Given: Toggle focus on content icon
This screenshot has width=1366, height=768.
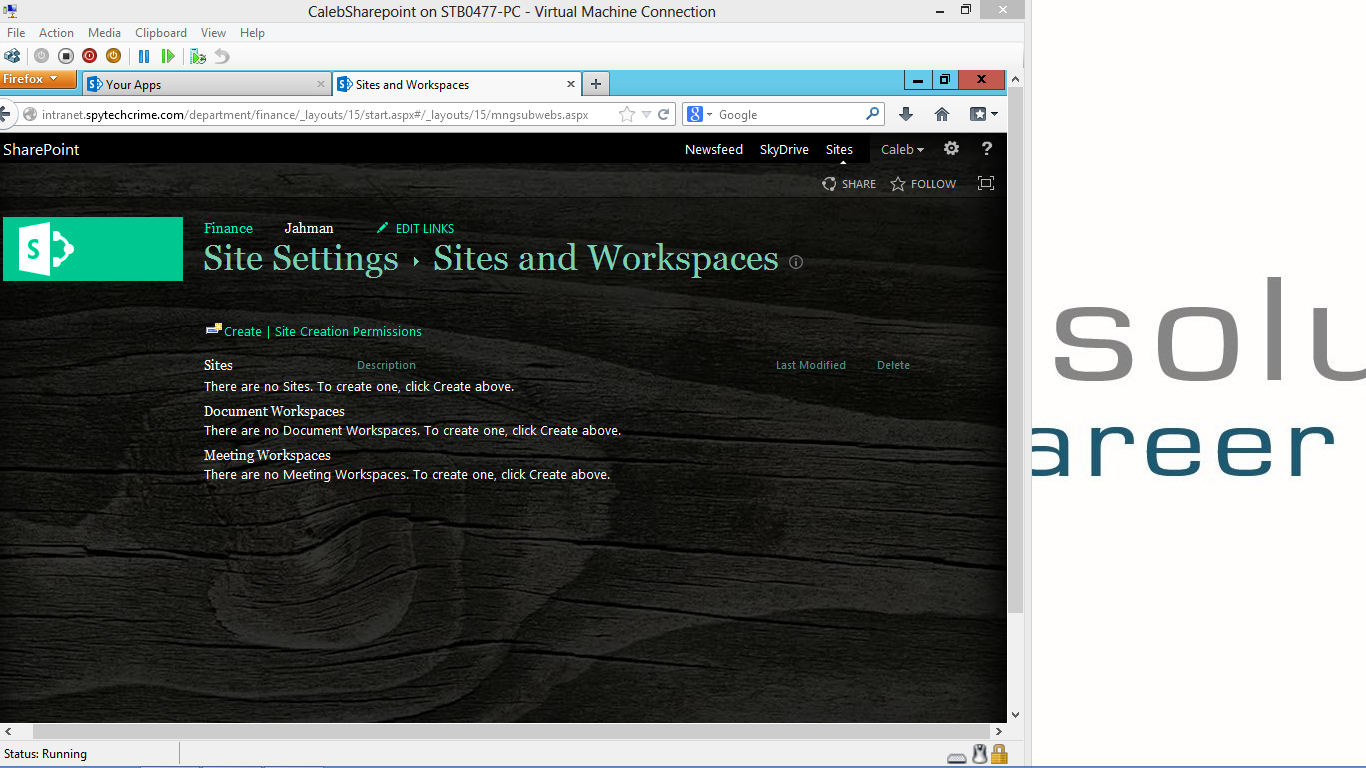Looking at the screenshot, I should point(986,183).
